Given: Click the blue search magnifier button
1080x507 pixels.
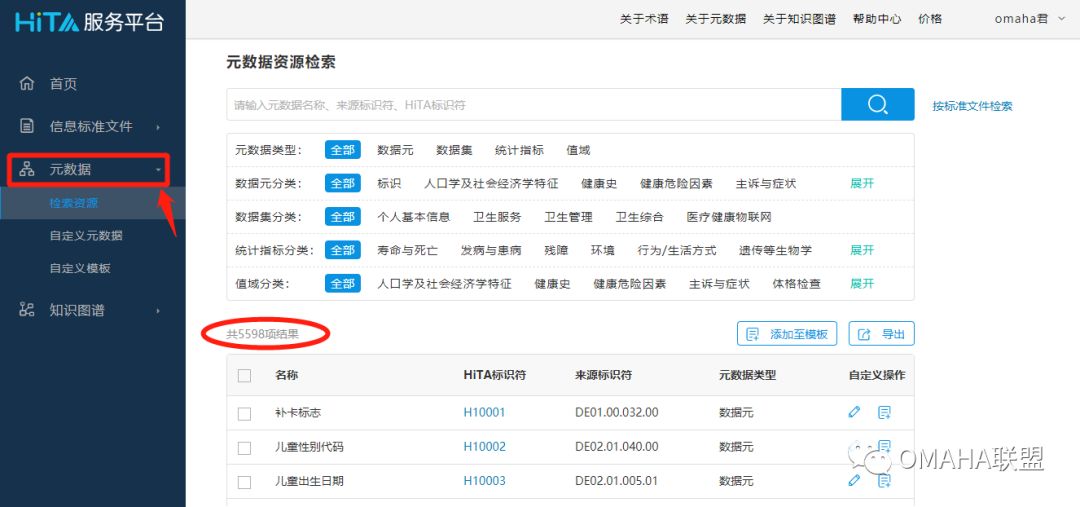Looking at the screenshot, I should point(877,105).
